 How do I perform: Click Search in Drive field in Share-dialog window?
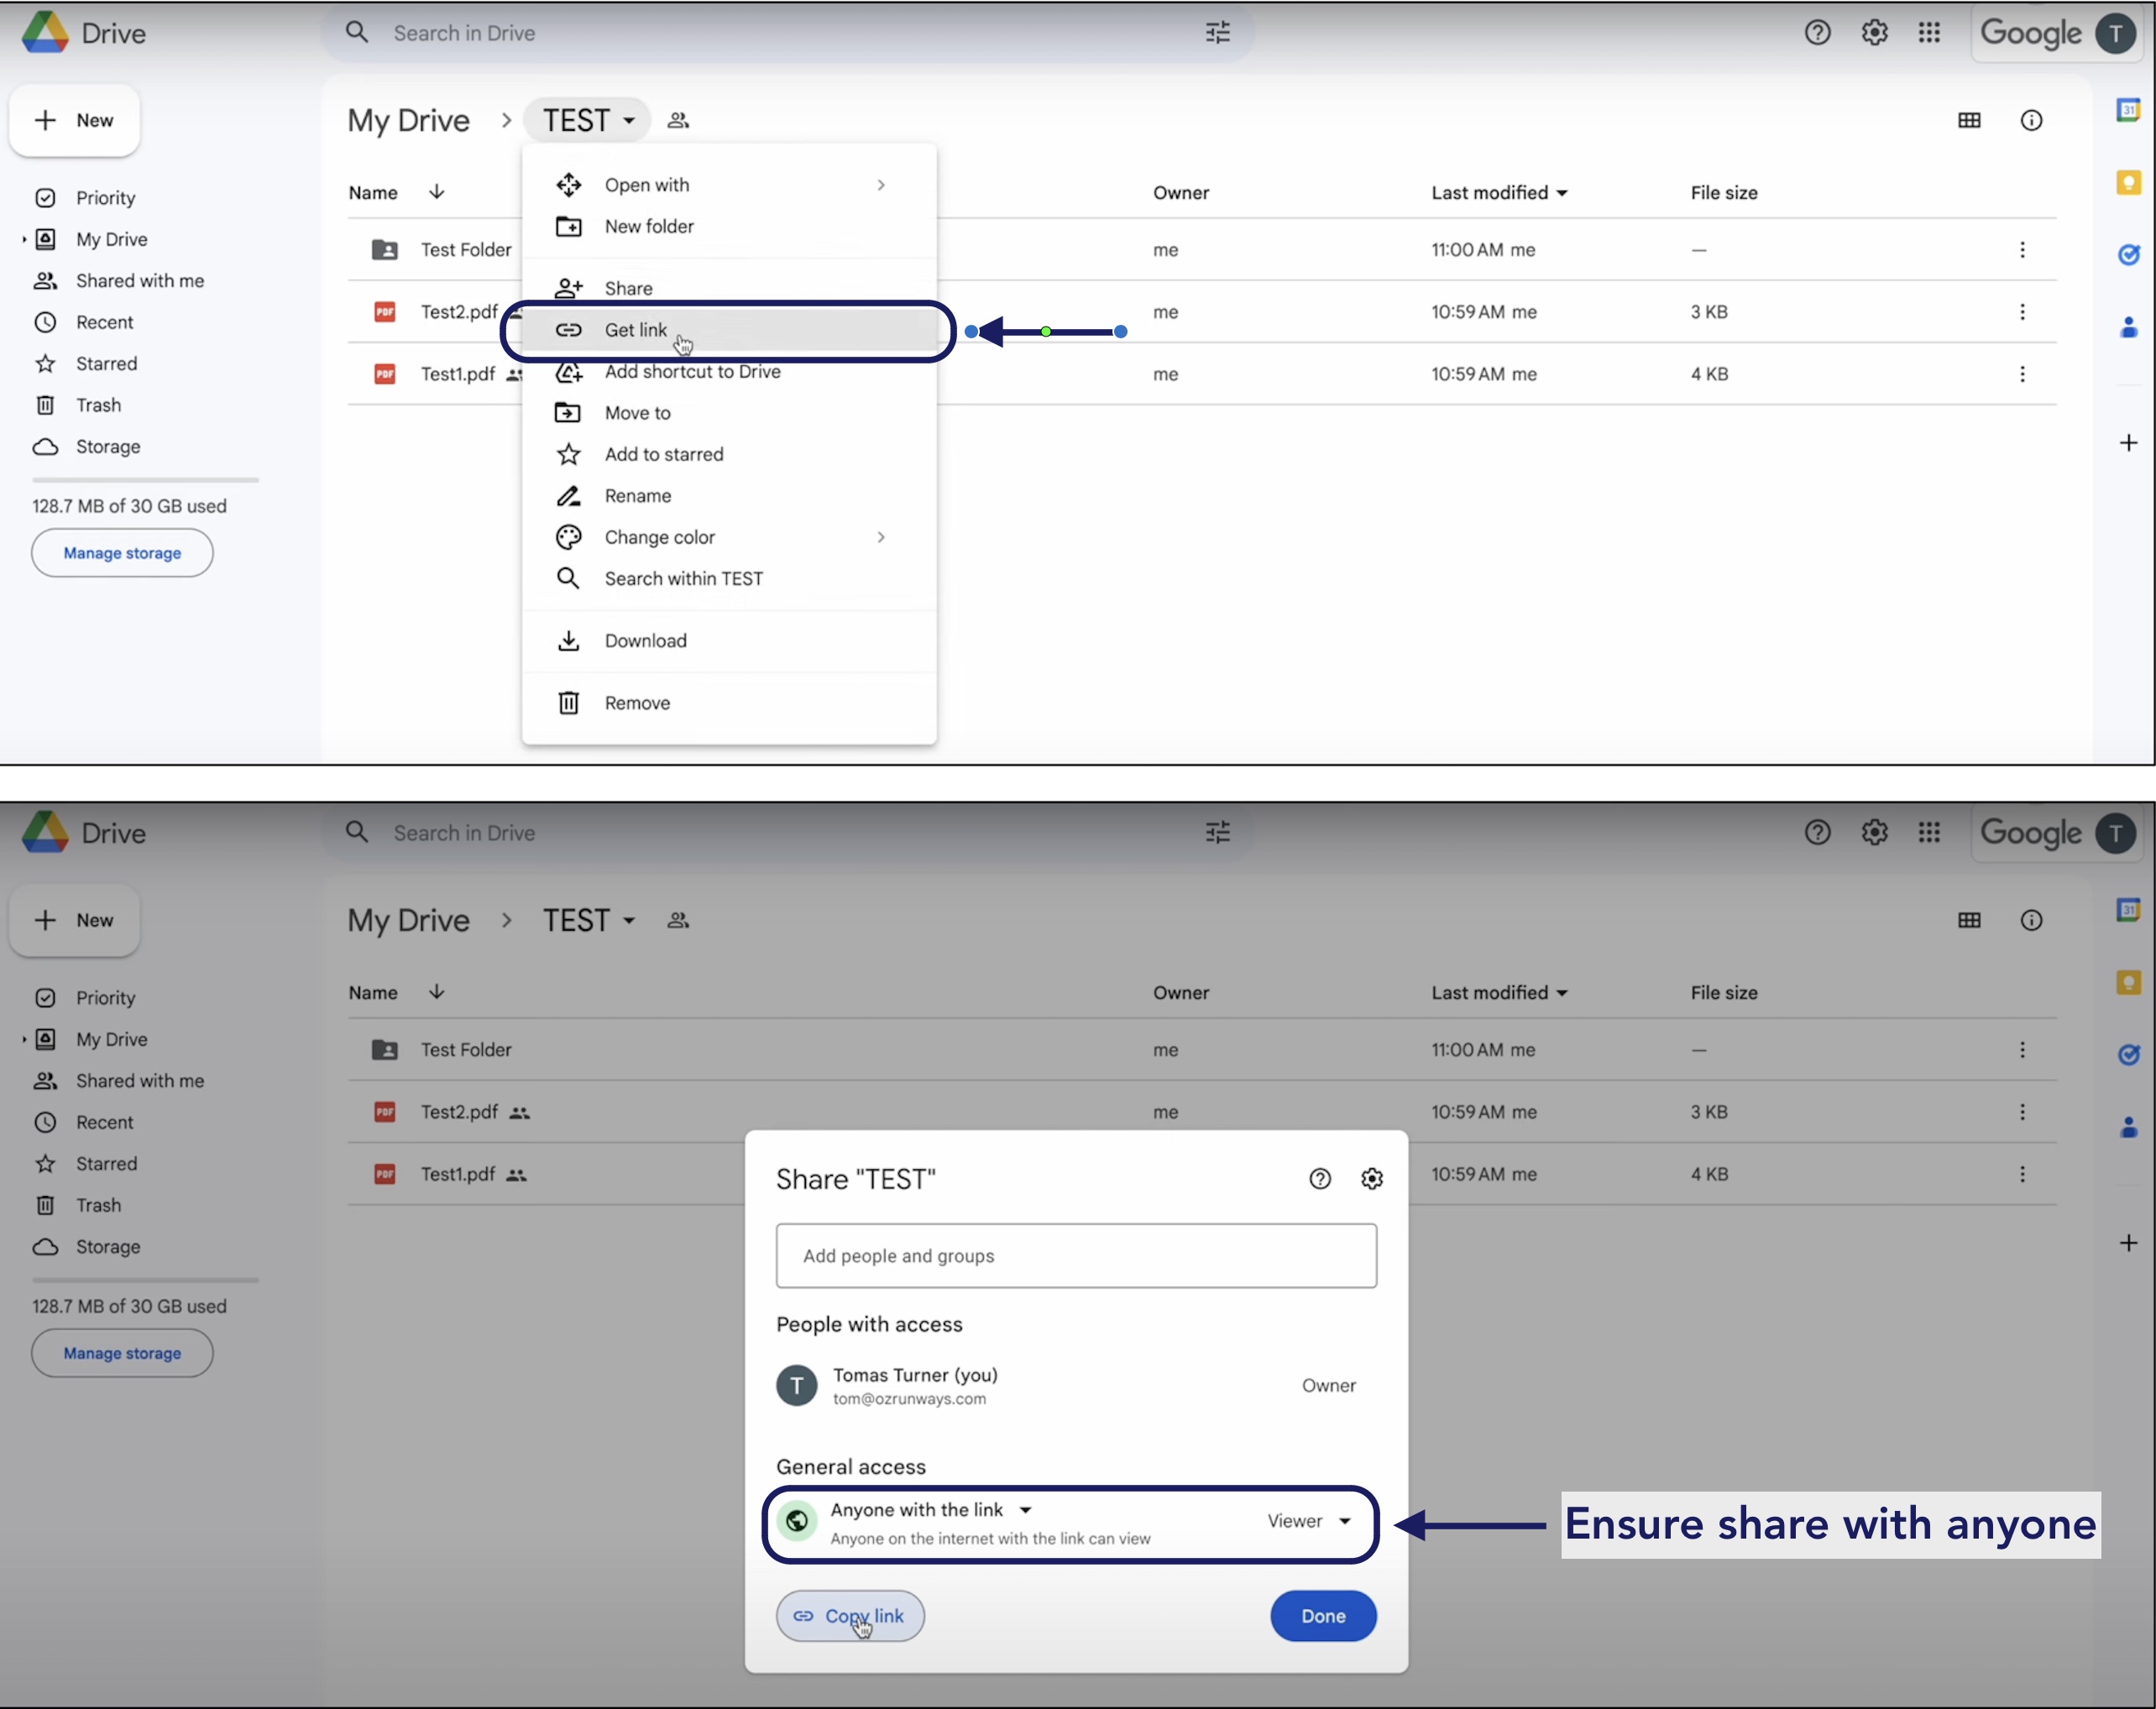coord(787,833)
